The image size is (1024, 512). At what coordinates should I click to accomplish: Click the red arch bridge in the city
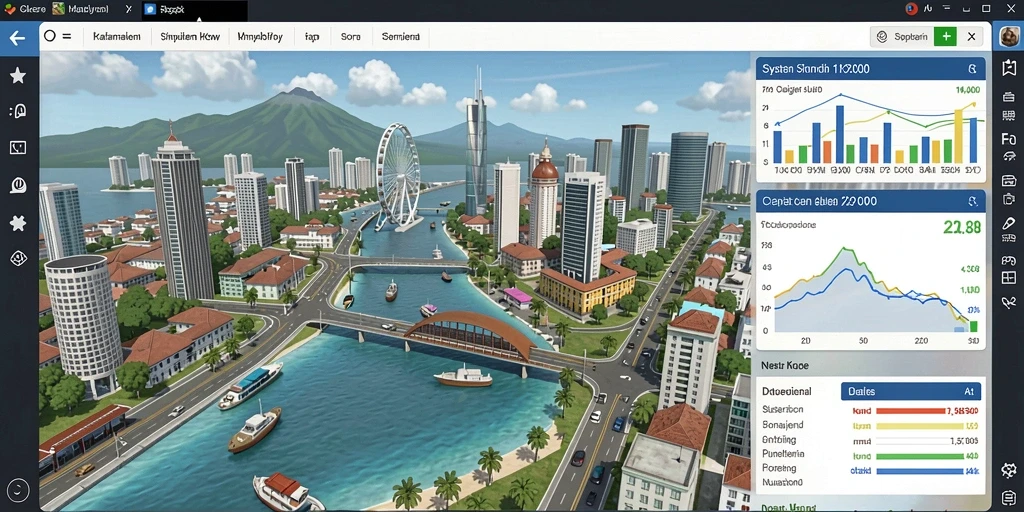click(x=470, y=335)
